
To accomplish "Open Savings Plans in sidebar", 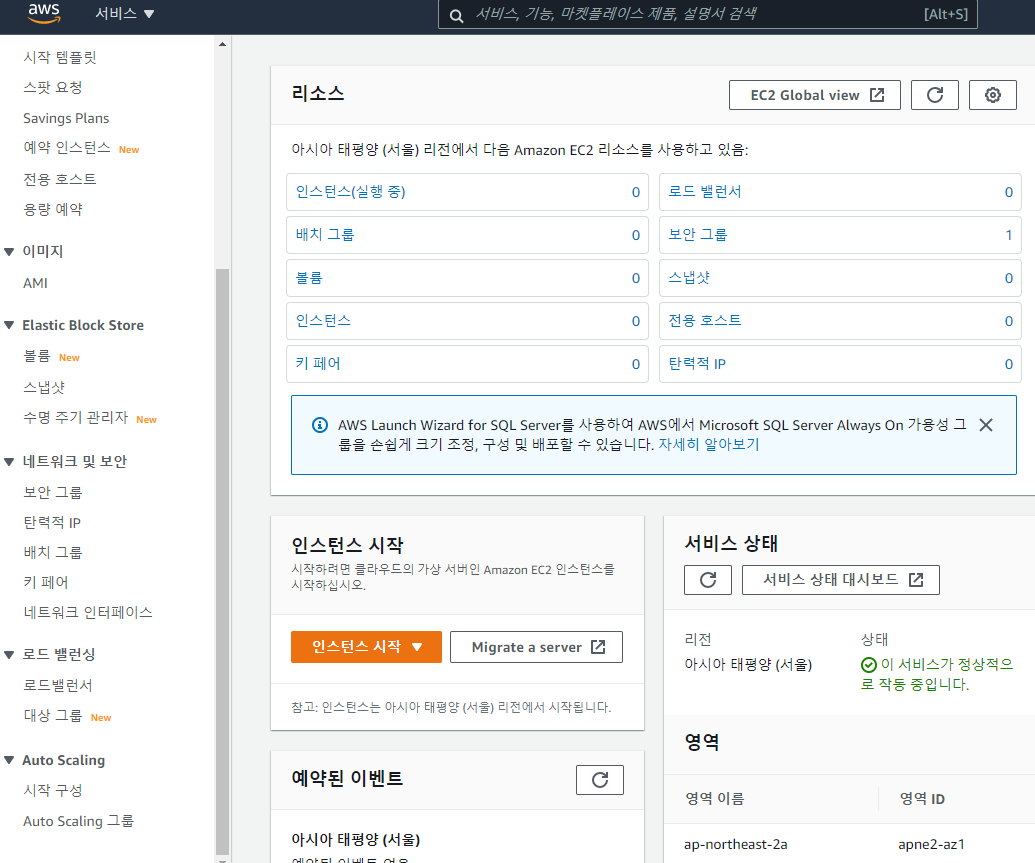I will click(x=66, y=118).
